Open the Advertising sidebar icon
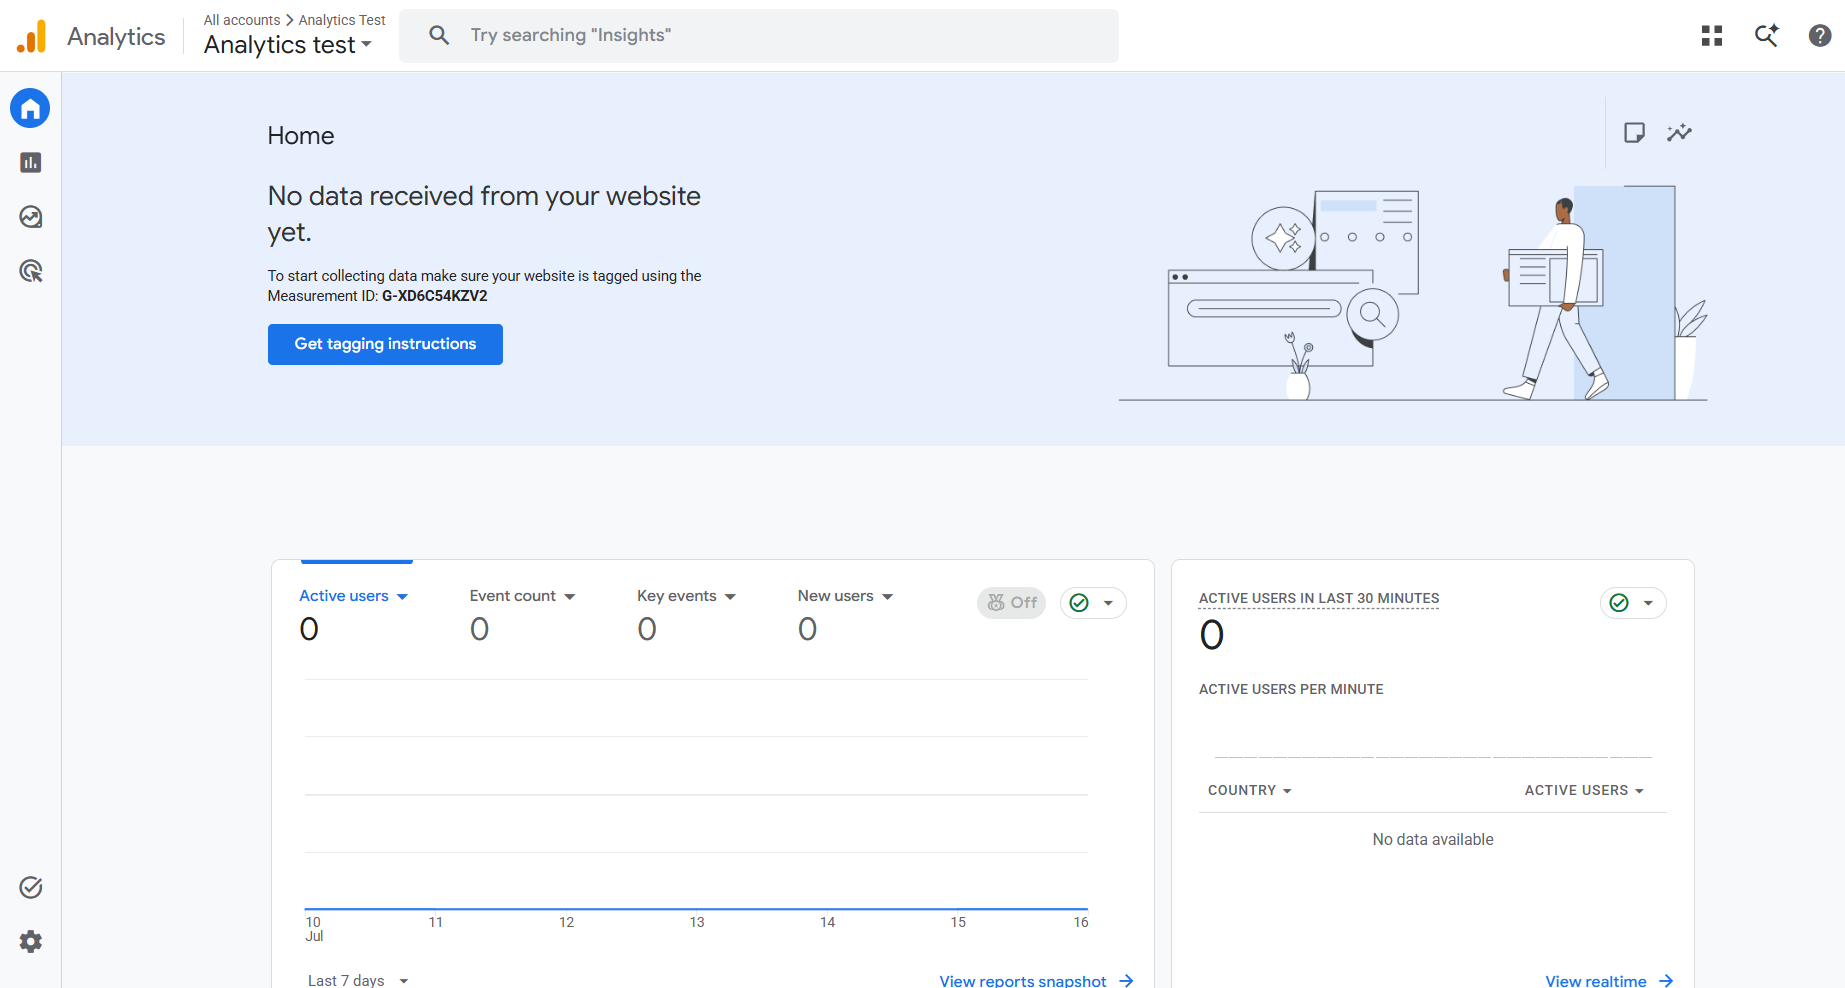 point(30,271)
